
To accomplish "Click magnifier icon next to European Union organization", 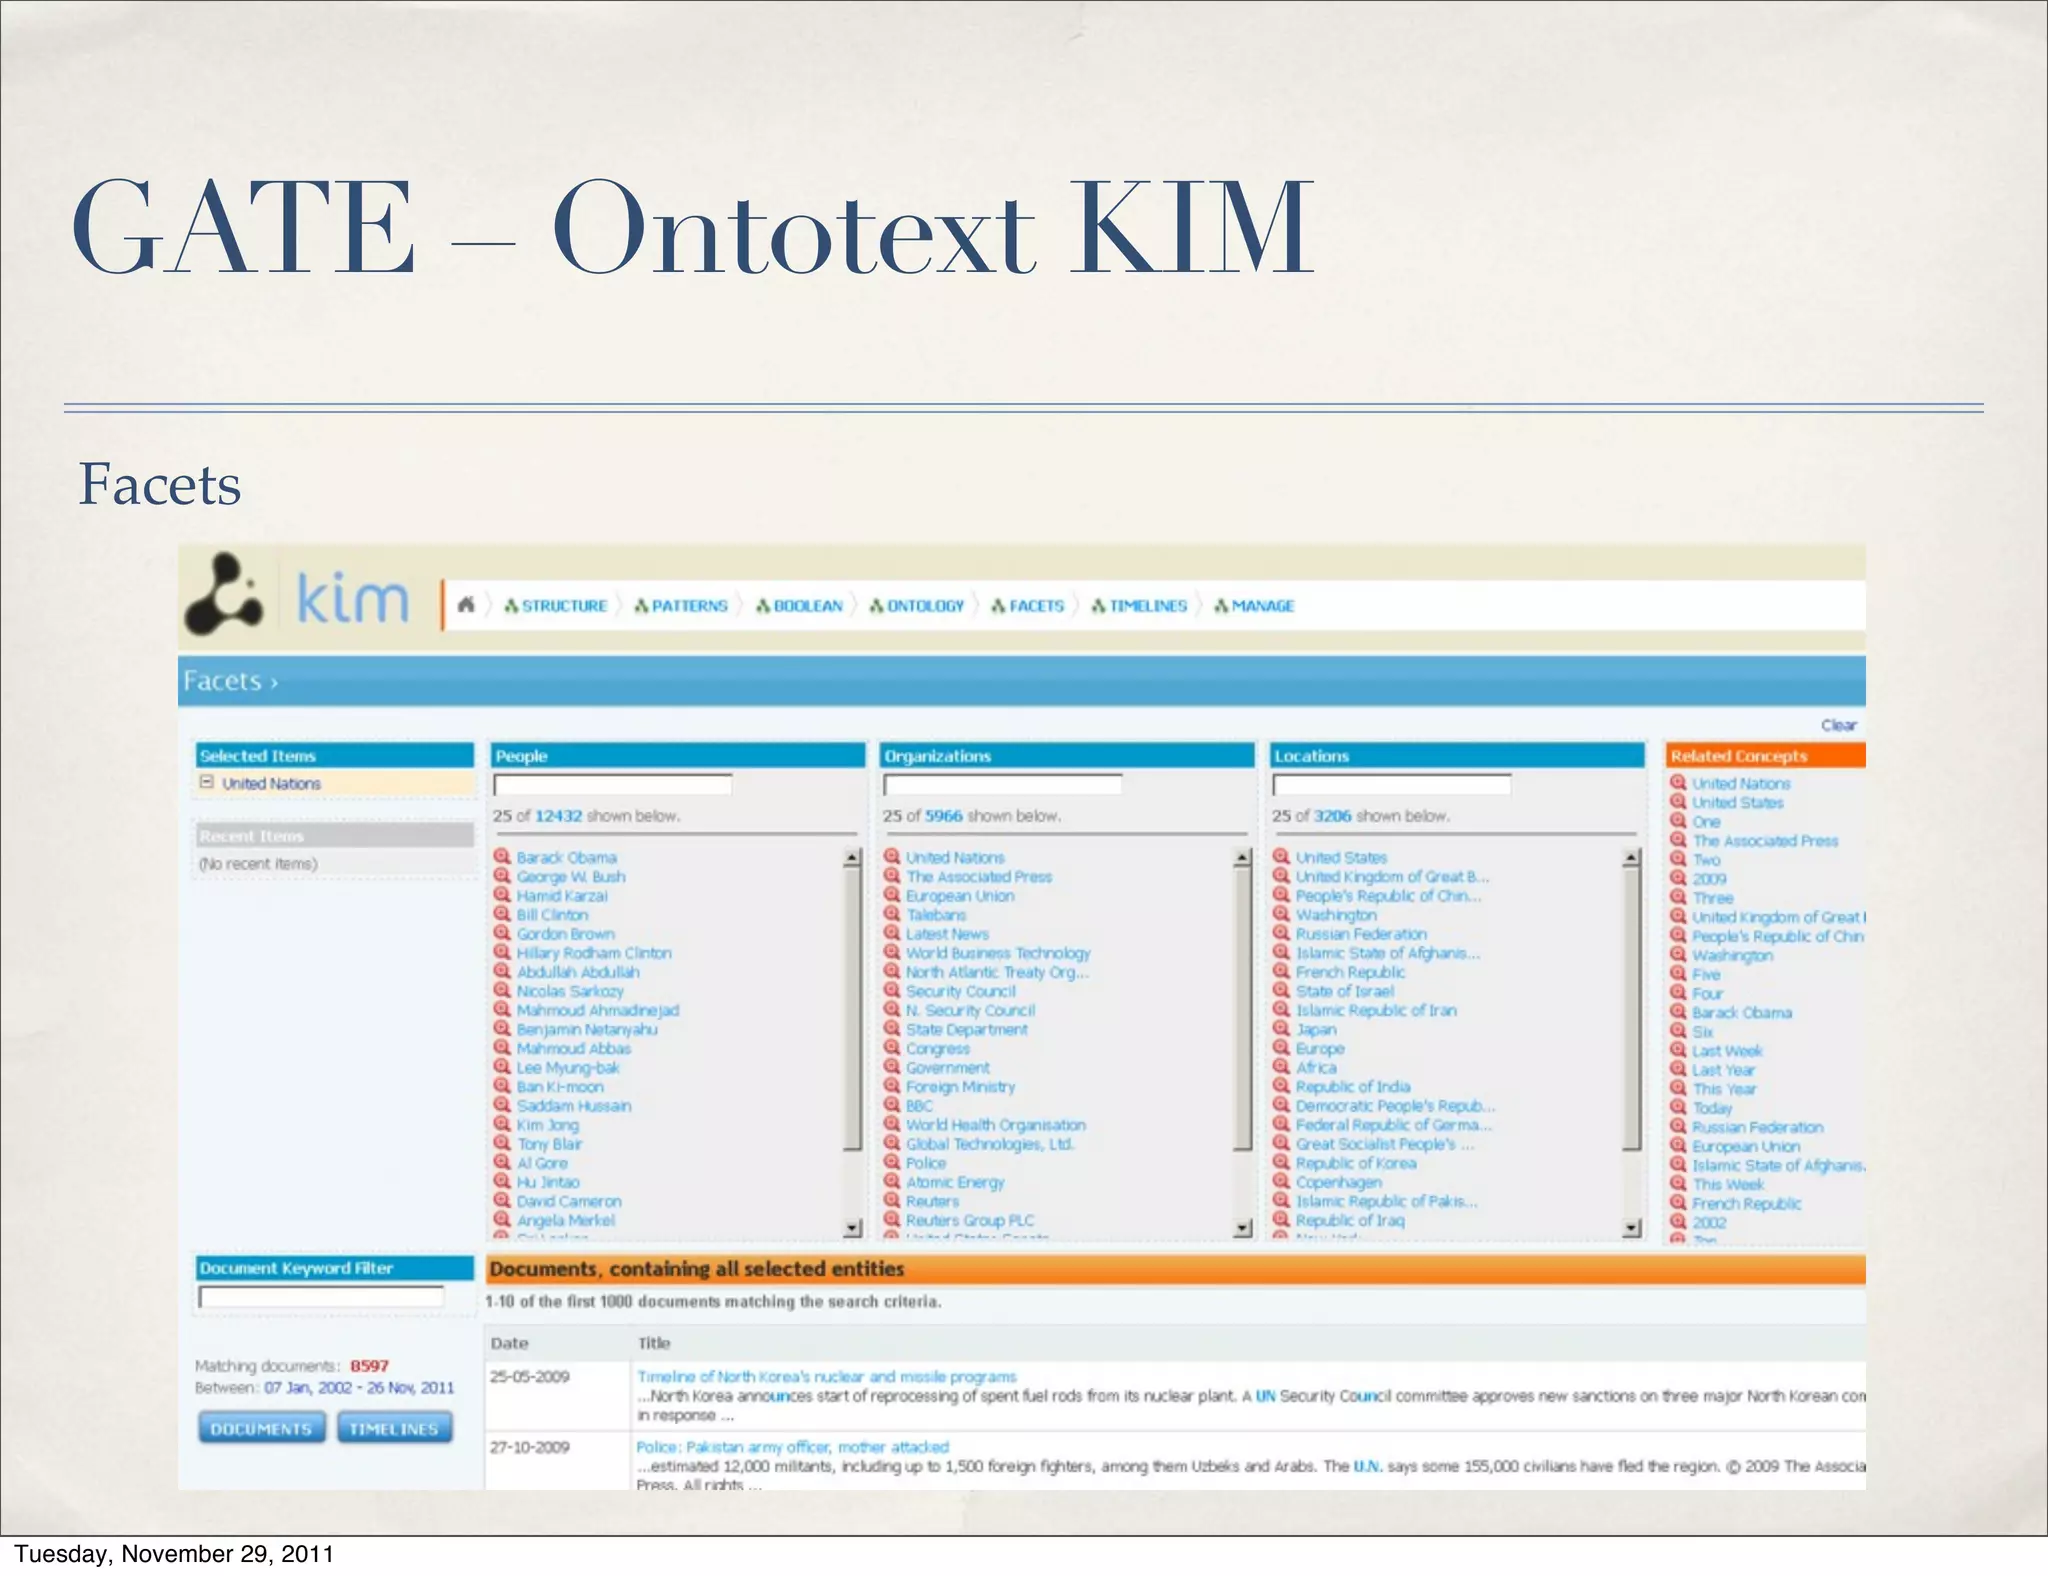I will (x=892, y=895).
